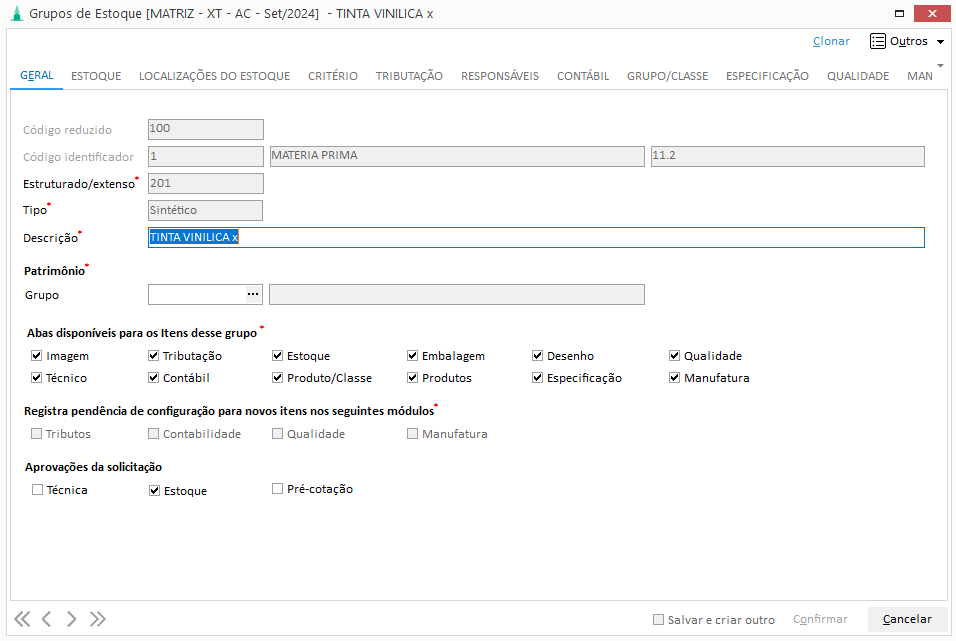Show more tabs with overflow arrow
956x641 pixels.
[940, 65]
